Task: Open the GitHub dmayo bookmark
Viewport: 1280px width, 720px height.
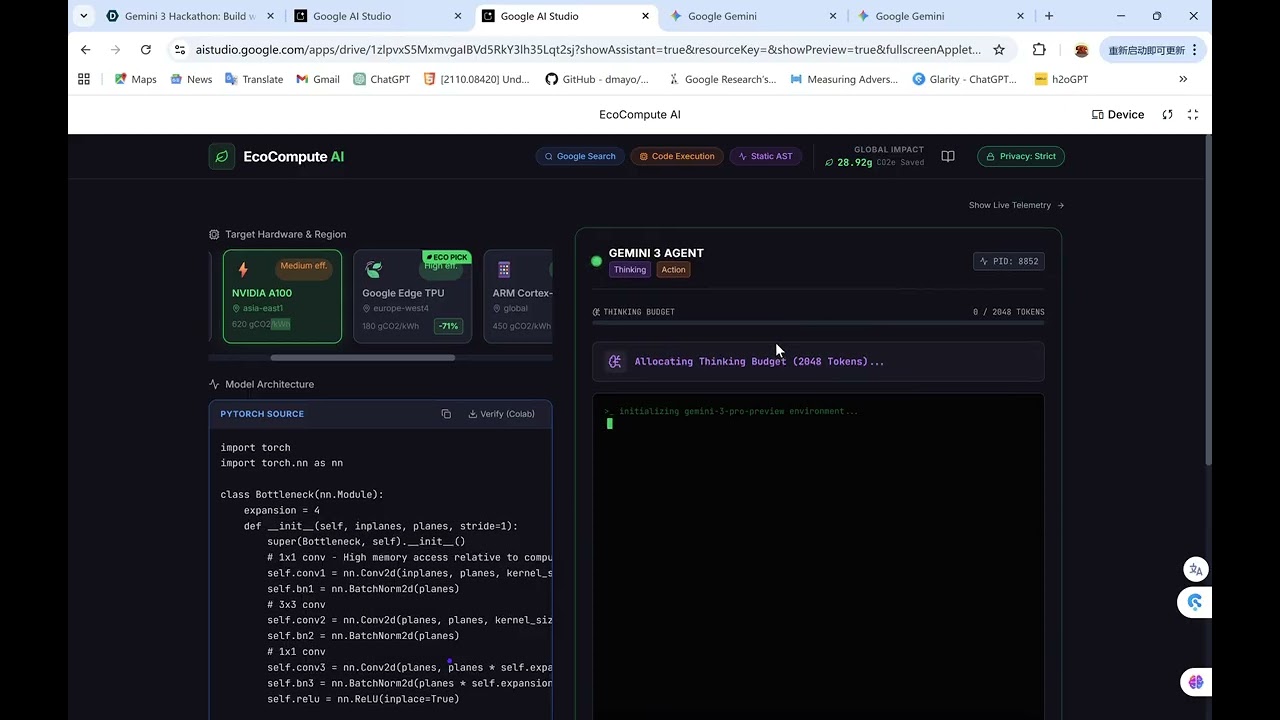Action: [x=596, y=79]
